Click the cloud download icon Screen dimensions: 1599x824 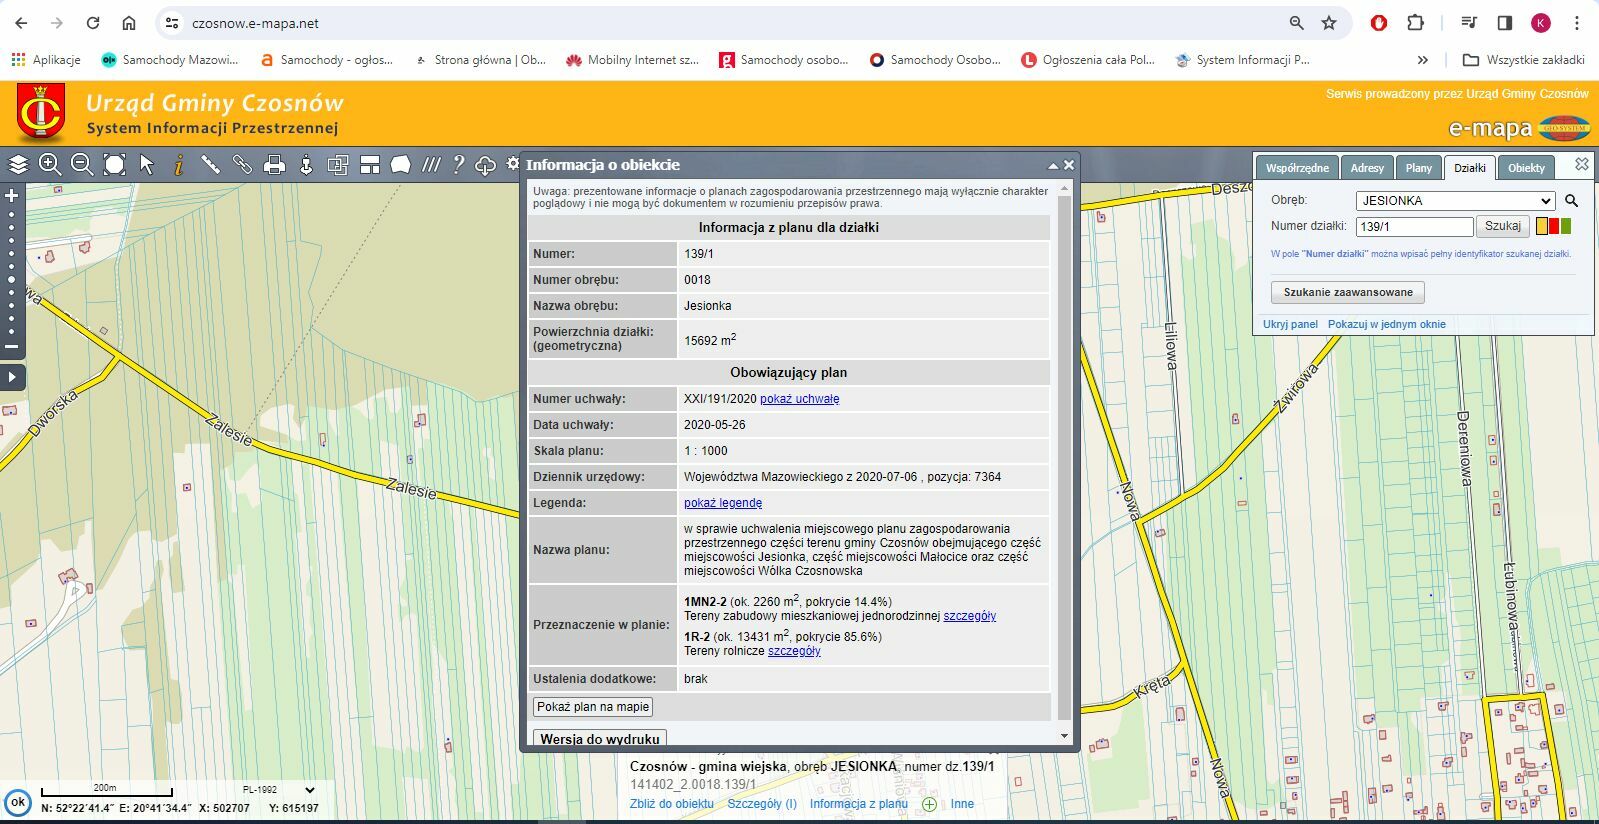[x=485, y=165]
